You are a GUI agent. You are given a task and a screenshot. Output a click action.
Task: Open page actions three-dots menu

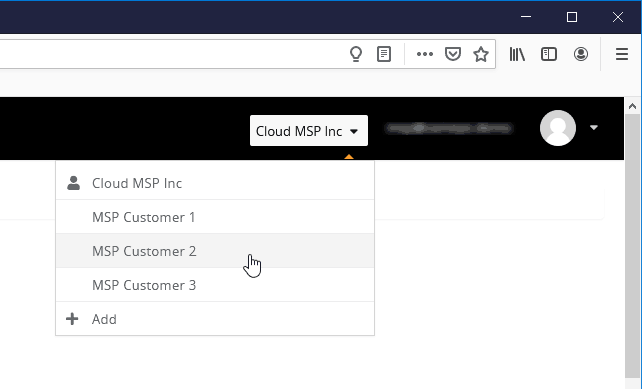tap(425, 54)
